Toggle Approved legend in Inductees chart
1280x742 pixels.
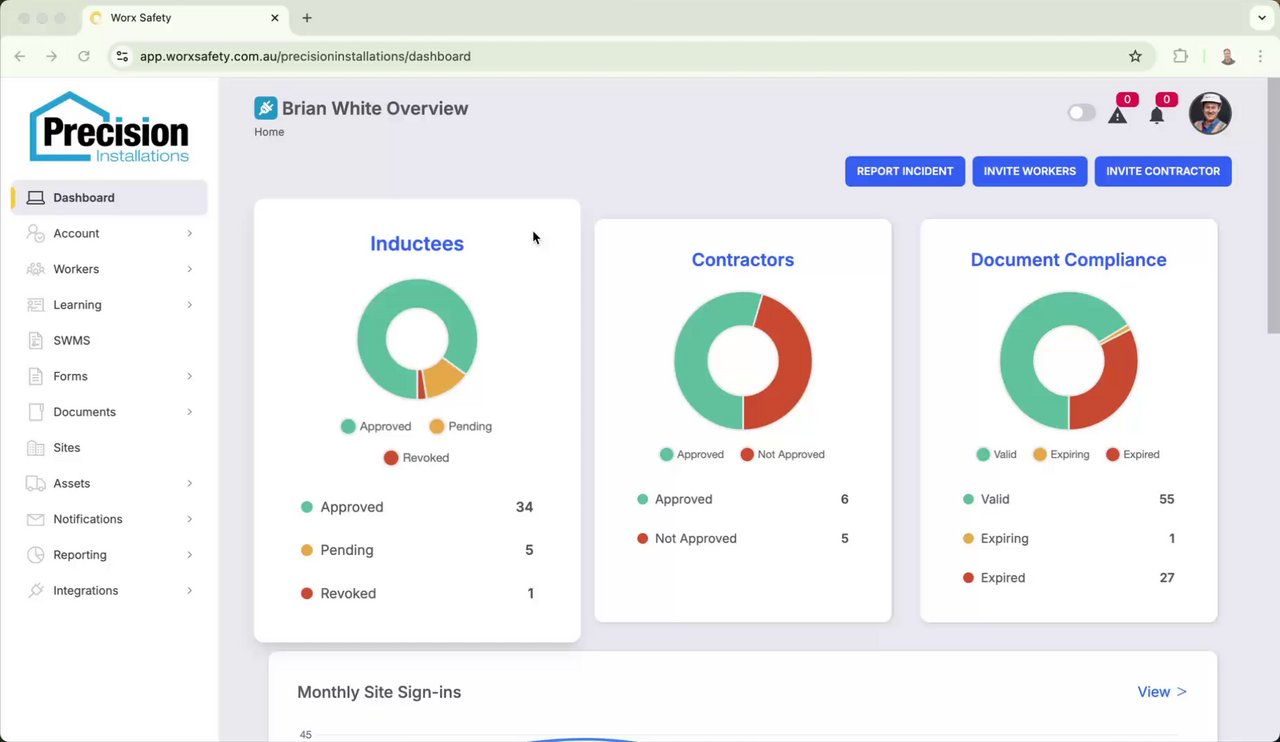376,426
